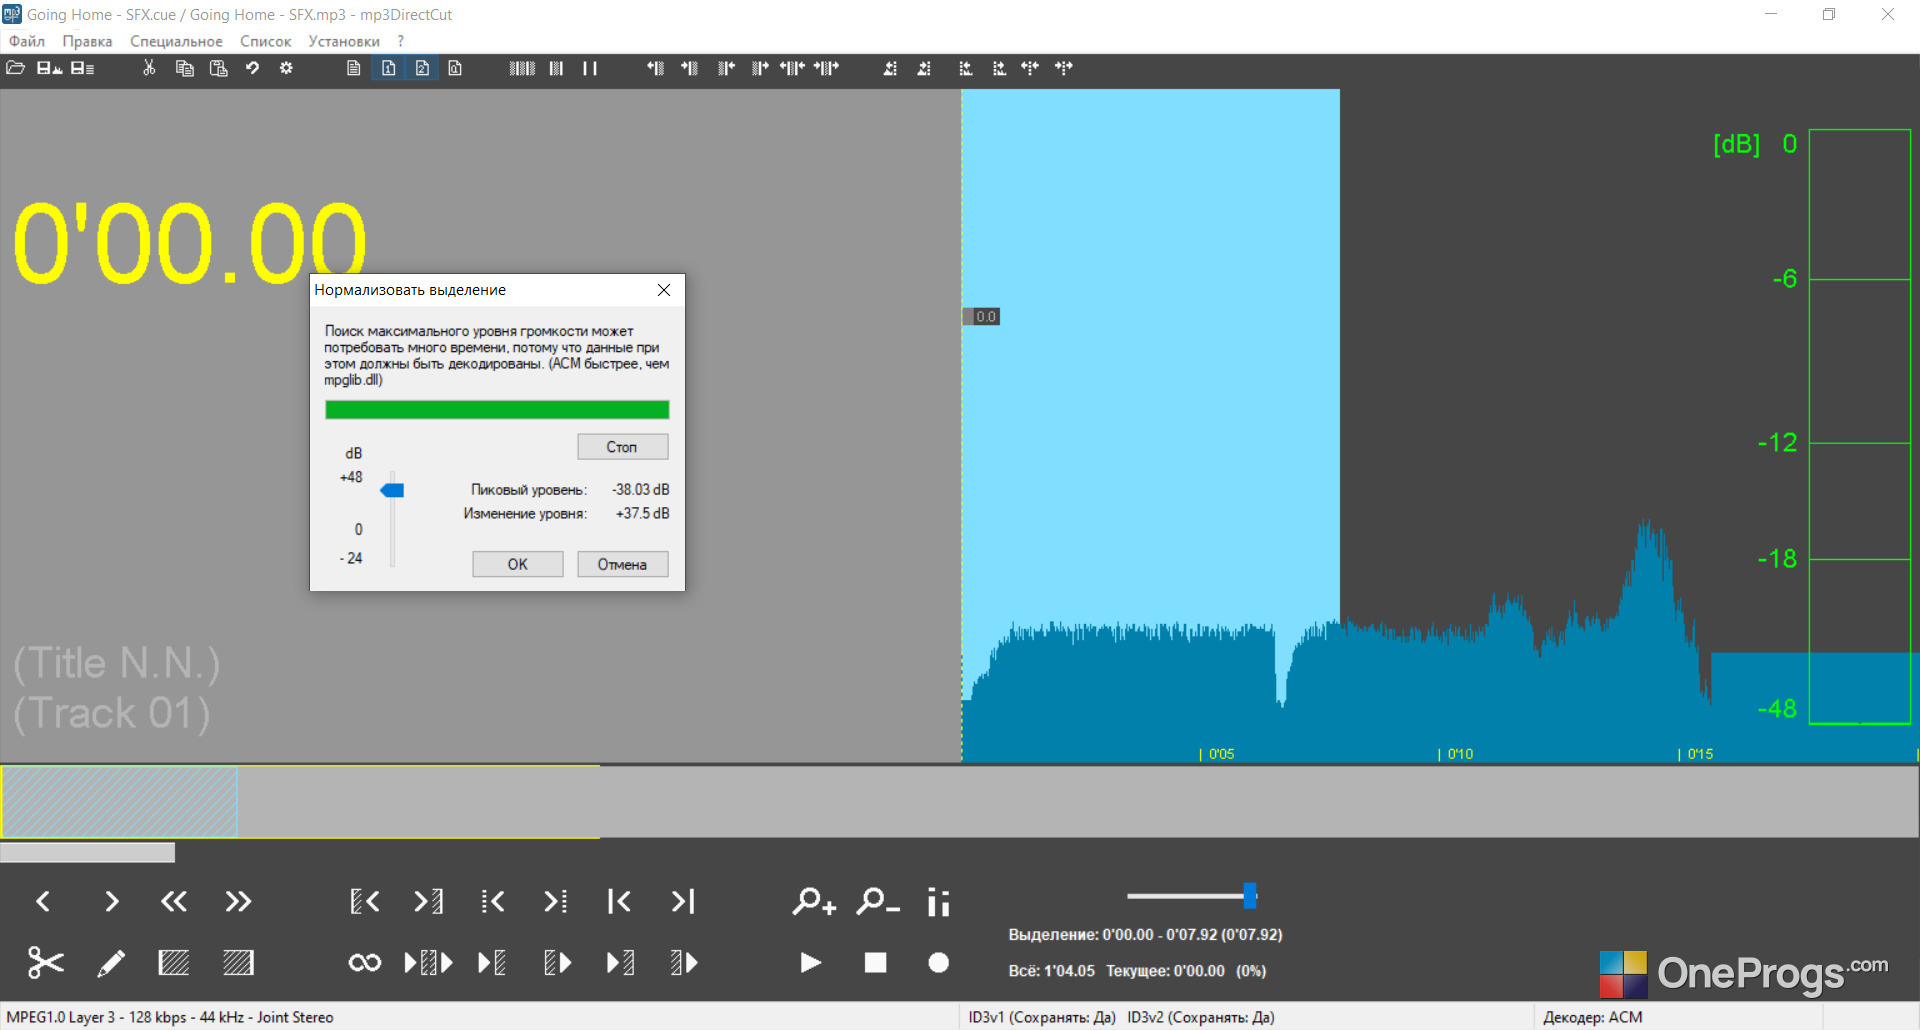The height and width of the screenshot is (1030, 1920).
Task: Click the pause bars toolbar icon
Action: point(590,68)
